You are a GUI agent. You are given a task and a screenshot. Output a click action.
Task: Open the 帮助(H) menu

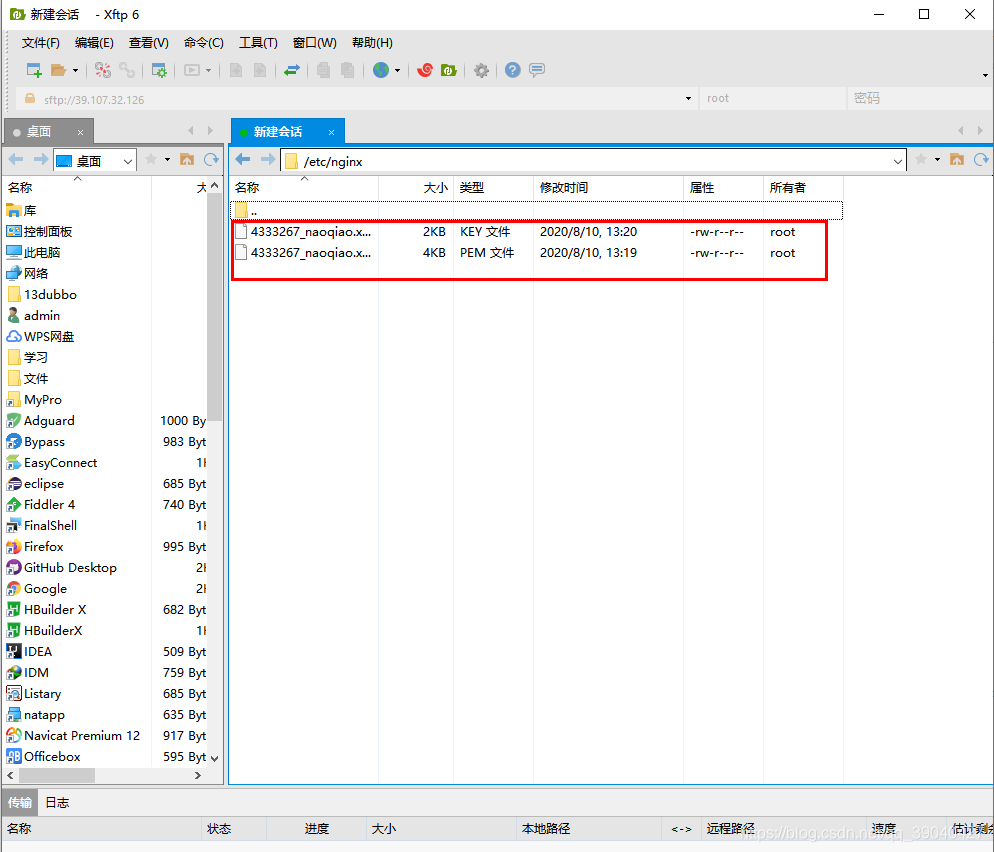click(x=372, y=42)
